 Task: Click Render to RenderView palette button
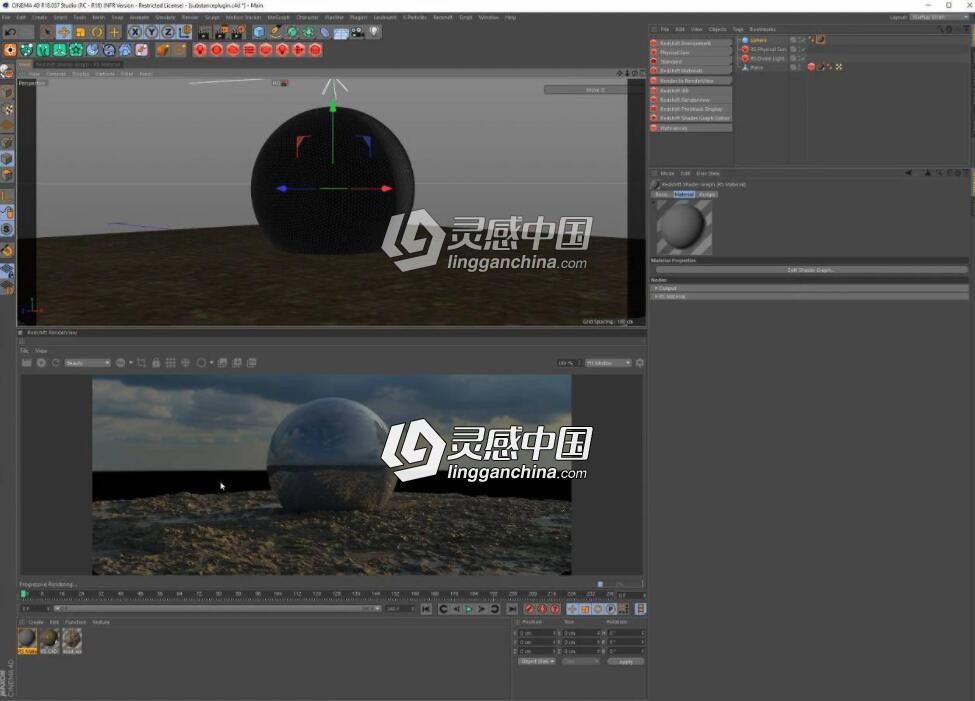click(x=690, y=81)
